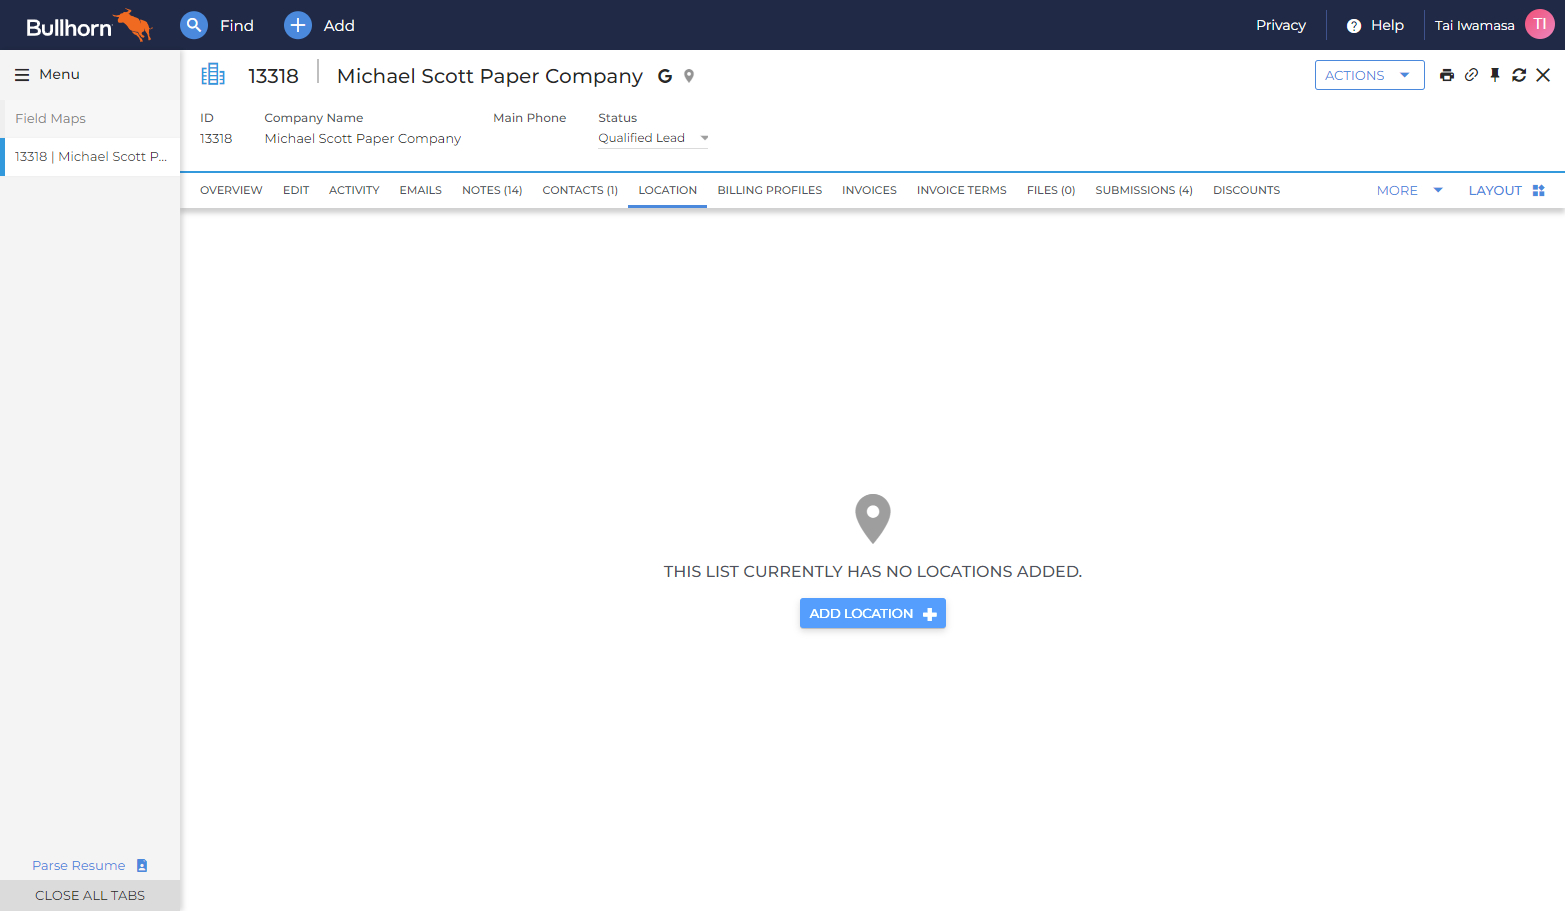The height and width of the screenshot is (911, 1565).
Task: Expand the More tabs dropdown
Action: 1409,190
